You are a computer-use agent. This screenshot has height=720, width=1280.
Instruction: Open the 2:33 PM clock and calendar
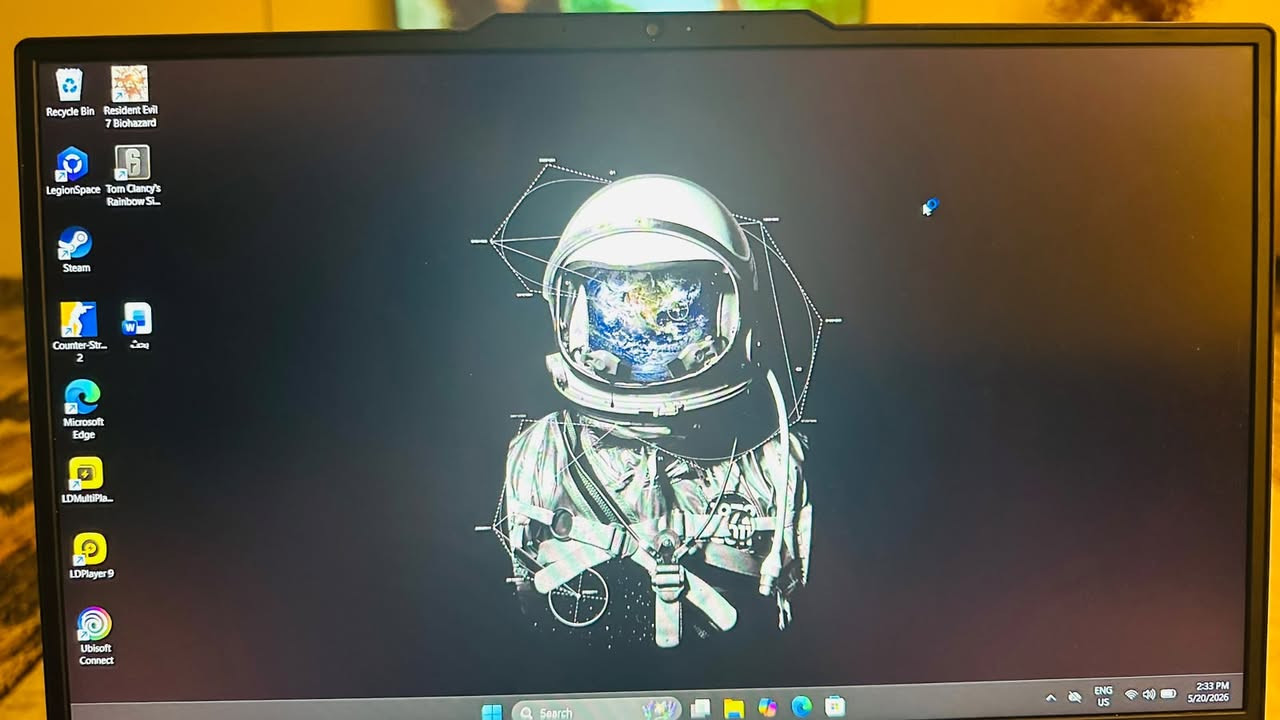(x=1207, y=691)
